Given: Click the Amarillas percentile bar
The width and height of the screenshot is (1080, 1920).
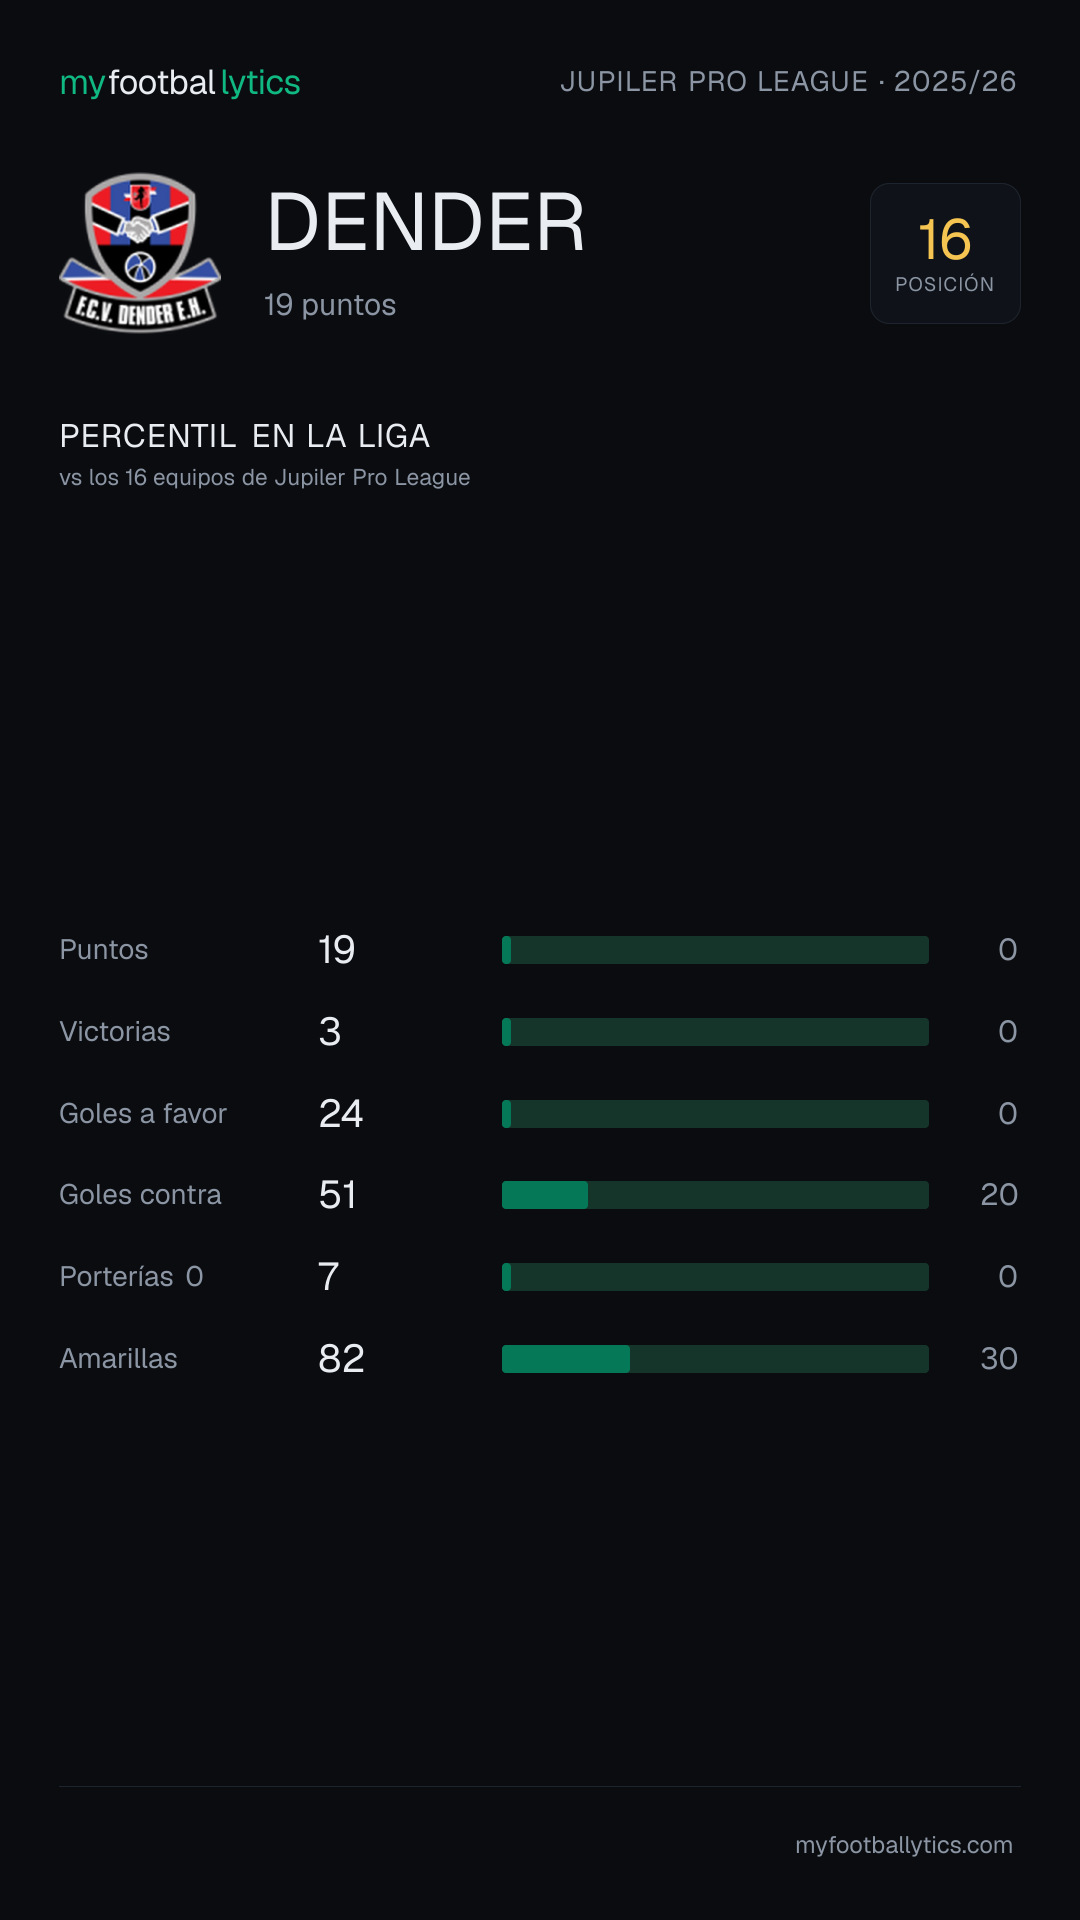Looking at the screenshot, I should tap(715, 1359).
